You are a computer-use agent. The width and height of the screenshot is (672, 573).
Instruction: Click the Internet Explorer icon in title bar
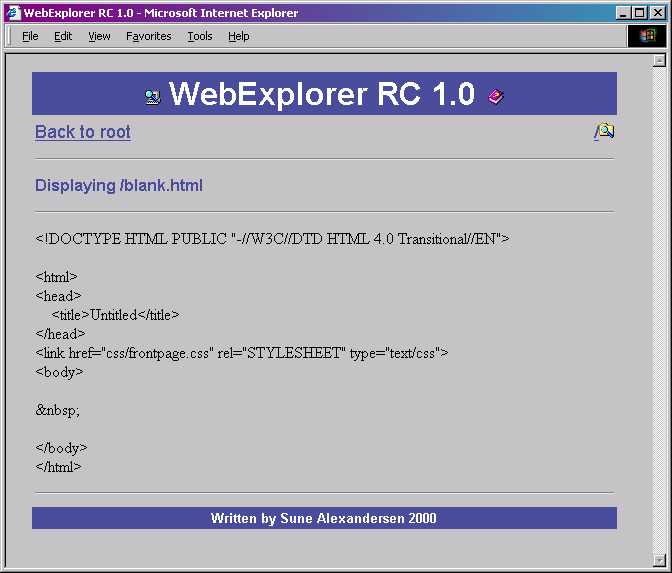coord(13,13)
